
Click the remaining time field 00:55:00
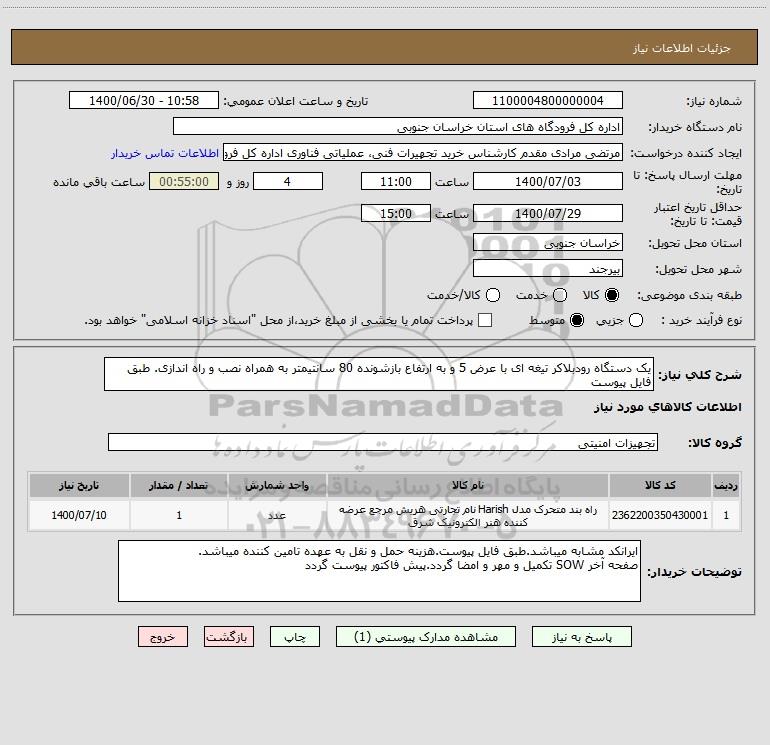[184, 181]
